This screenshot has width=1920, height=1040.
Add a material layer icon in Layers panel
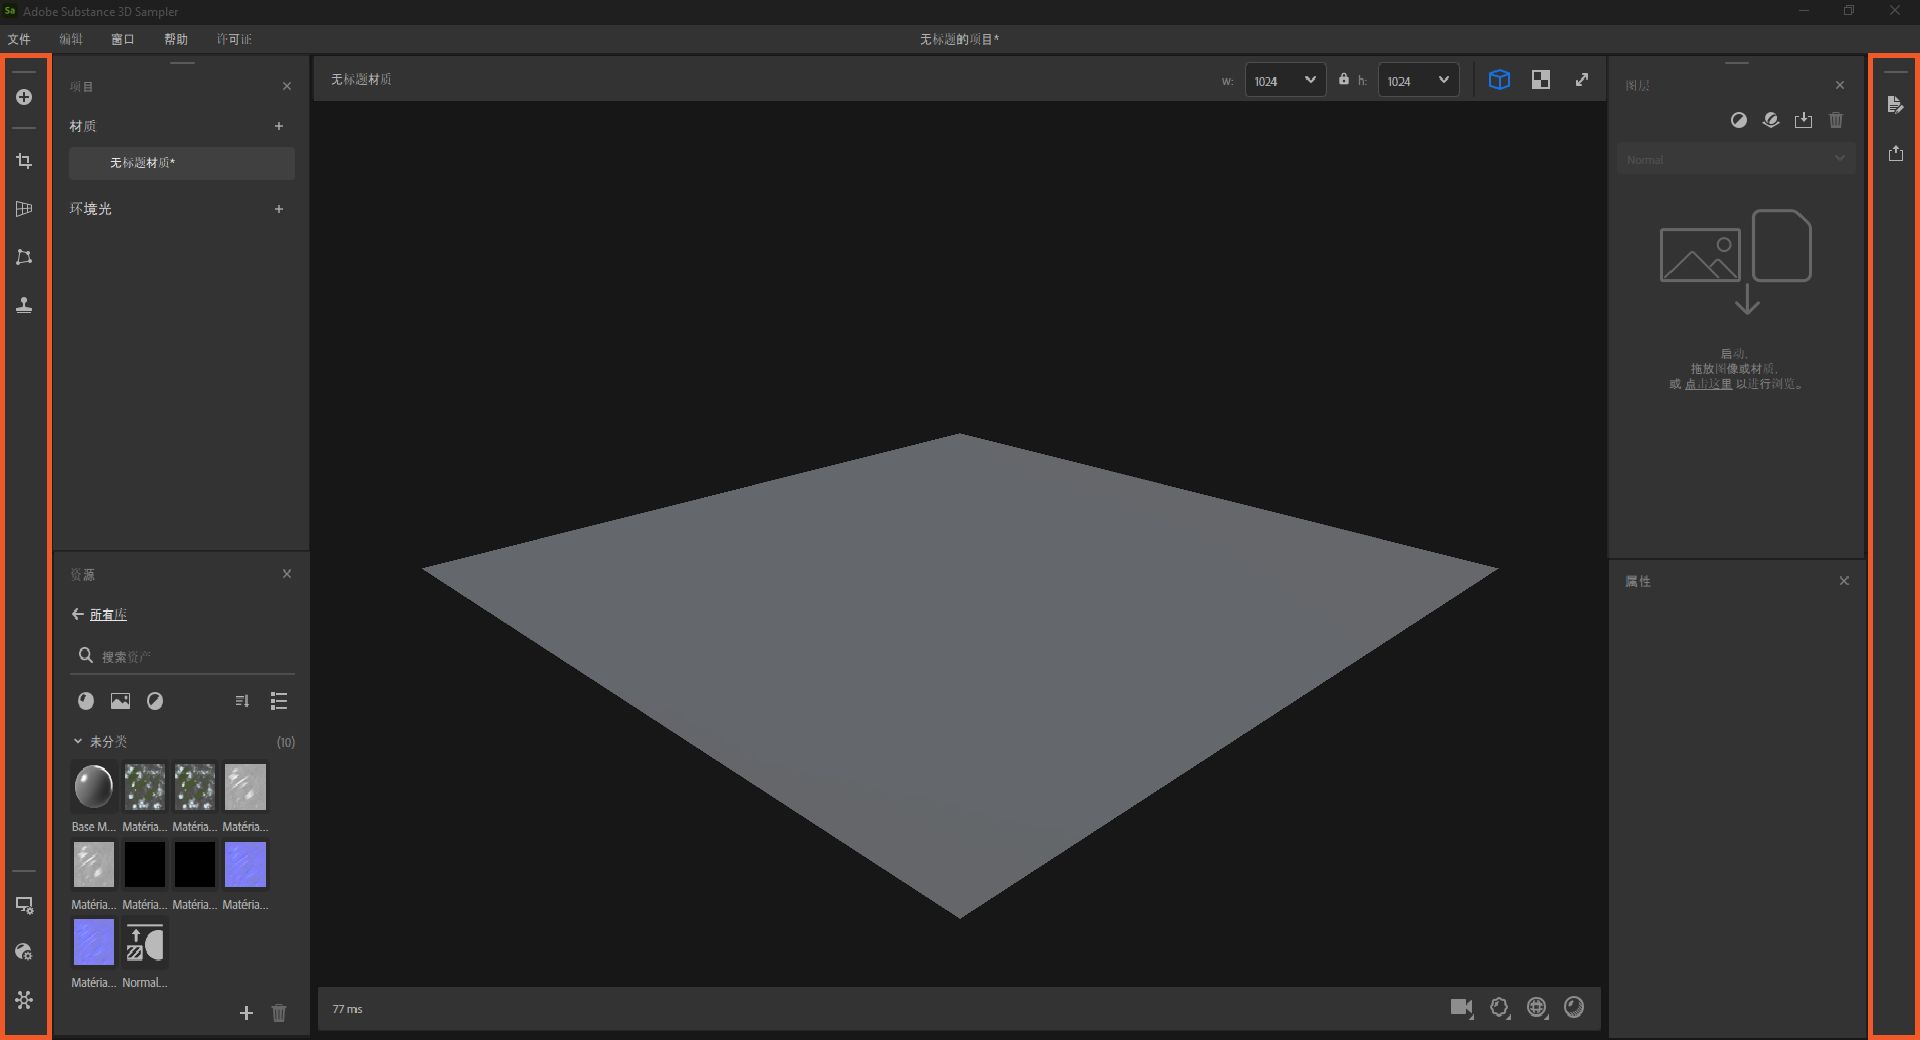tap(1771, 120)
